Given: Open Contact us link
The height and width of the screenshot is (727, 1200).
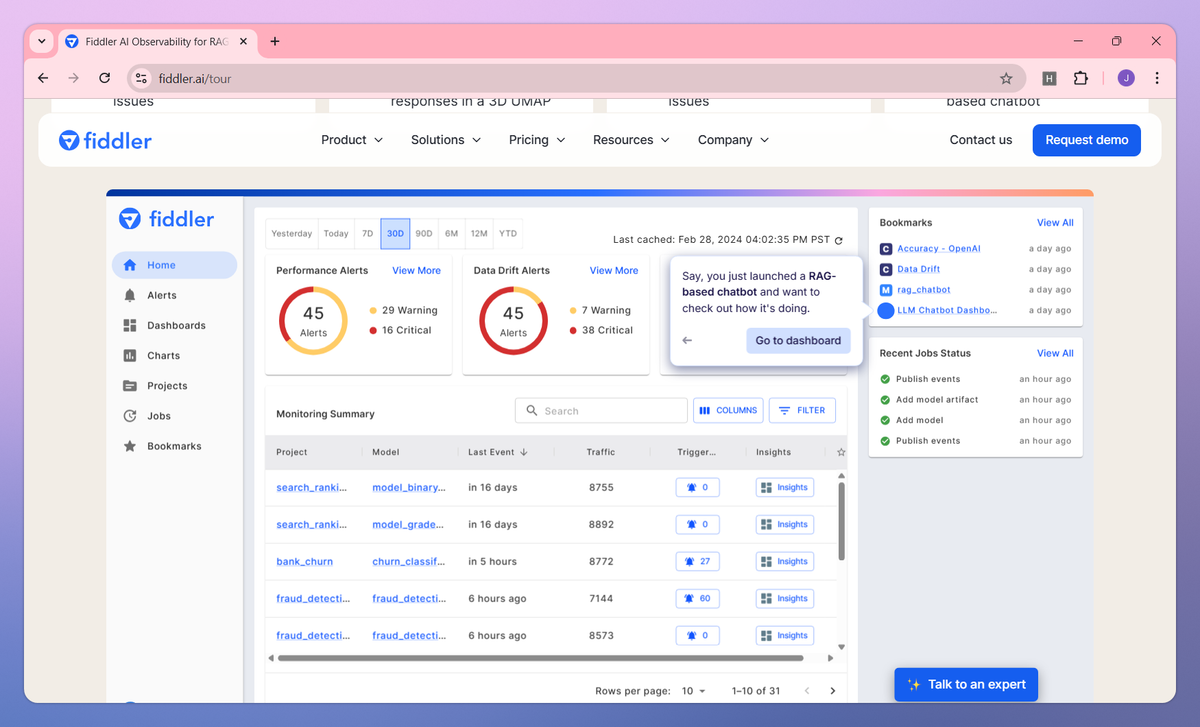Looking at the screenshot, I should [x=980, y=140].
